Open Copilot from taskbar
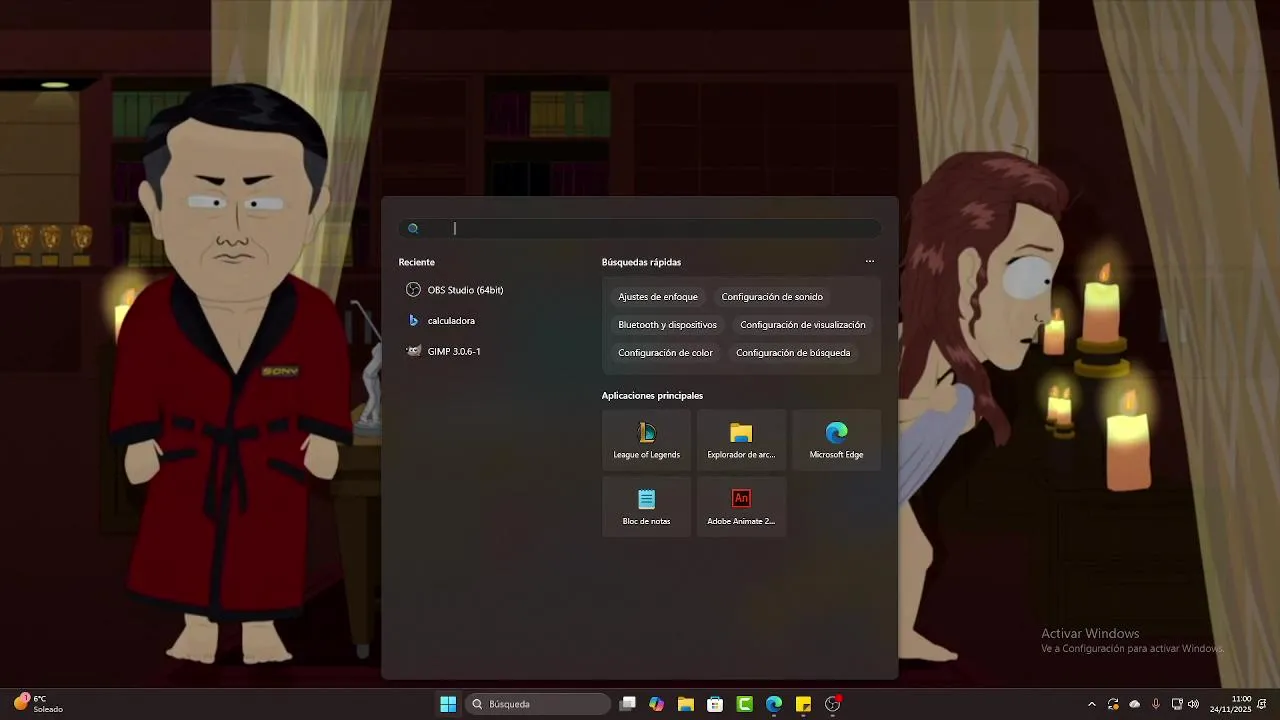The image size is (1280, 720). (657, 704)
